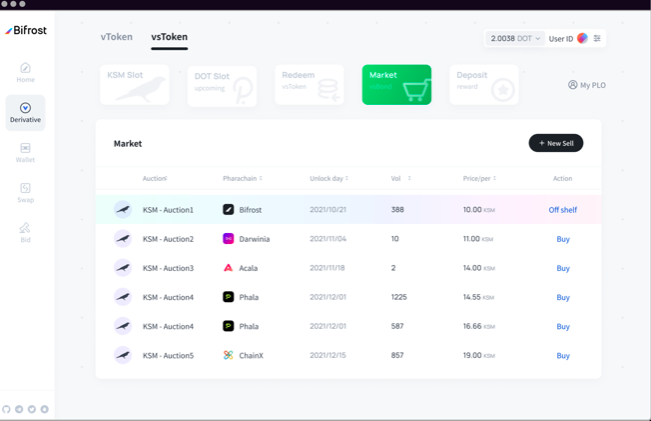This screenshot has height=421, width=651.
Task: Click the Twitter icon in sidebar footer
Action: click(32, 409)
